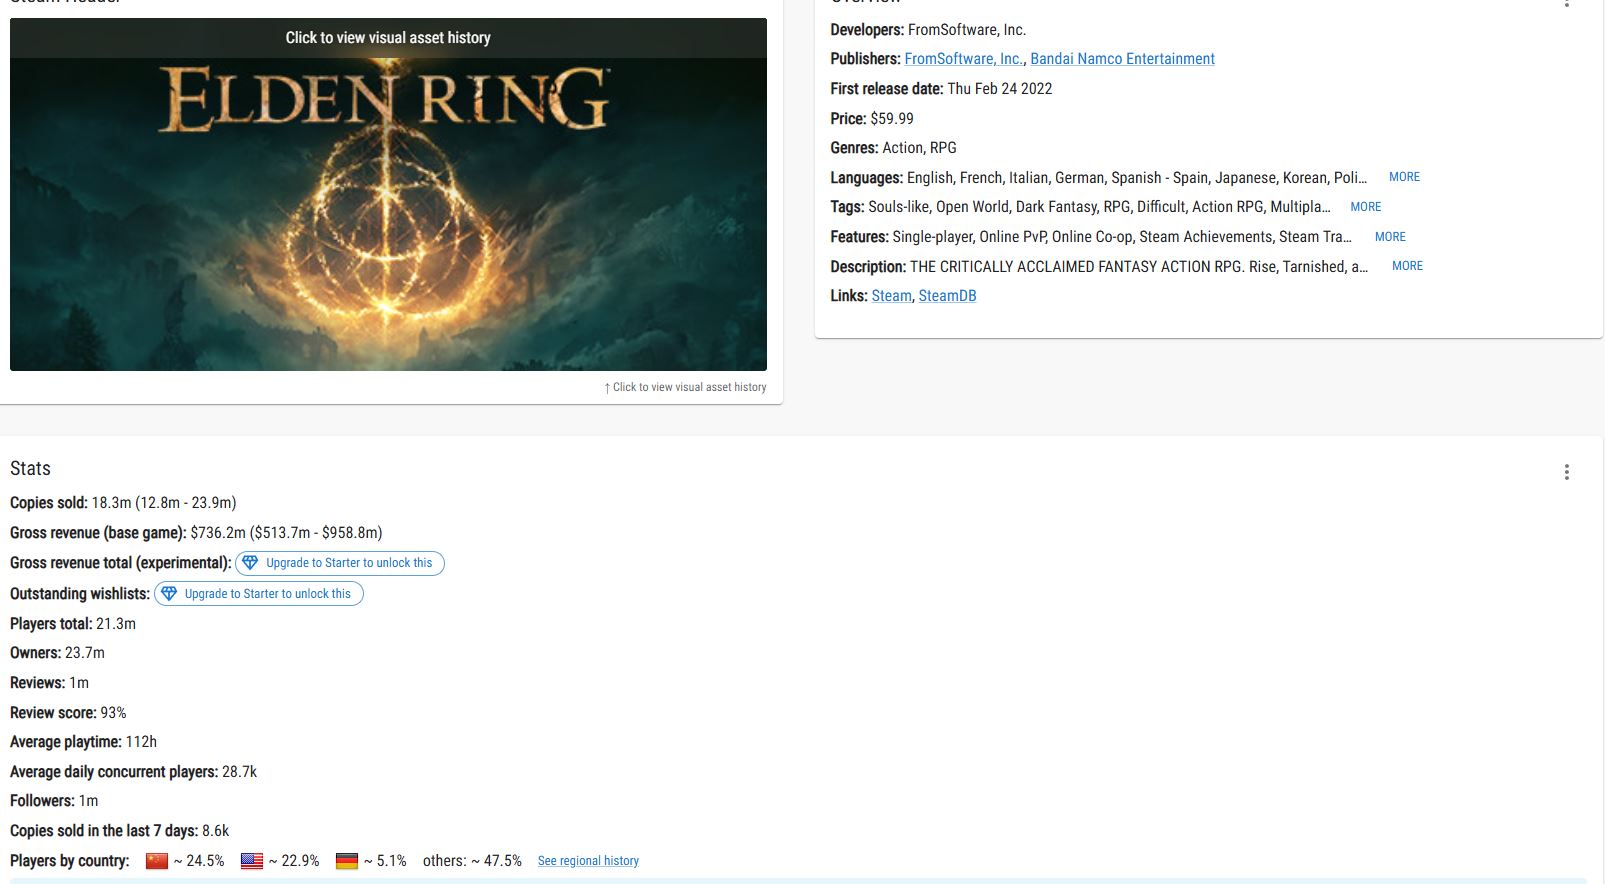
Task: Click the Followers label in Stats
Action: click(x=42, y=801)
